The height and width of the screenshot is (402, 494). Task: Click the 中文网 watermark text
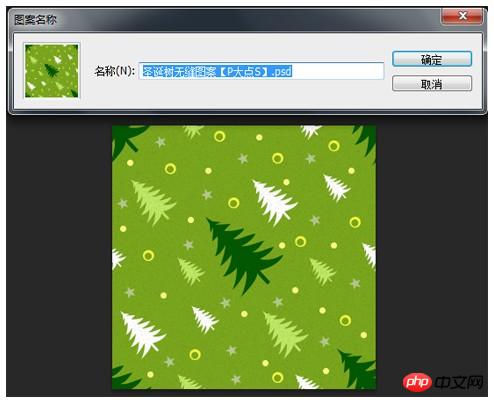[459, 382]
